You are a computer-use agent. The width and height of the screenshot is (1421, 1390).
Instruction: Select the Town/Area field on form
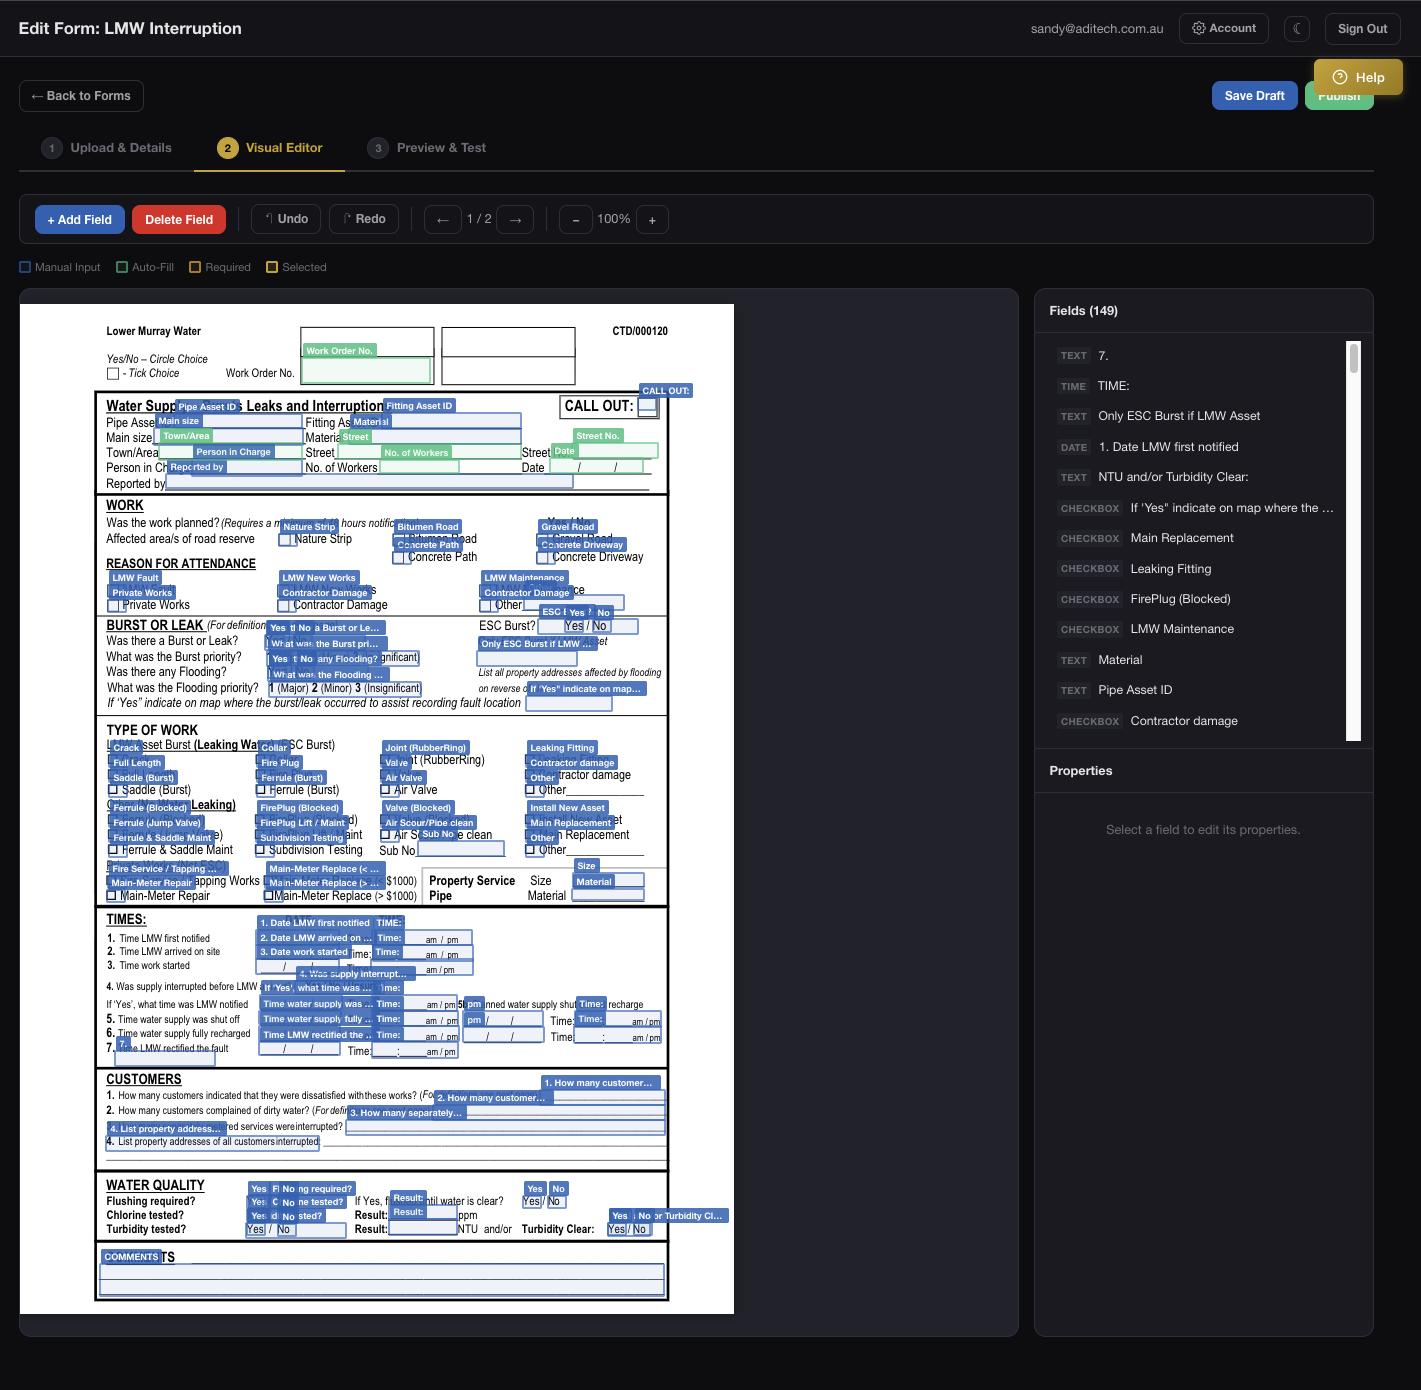coord(231,451)
